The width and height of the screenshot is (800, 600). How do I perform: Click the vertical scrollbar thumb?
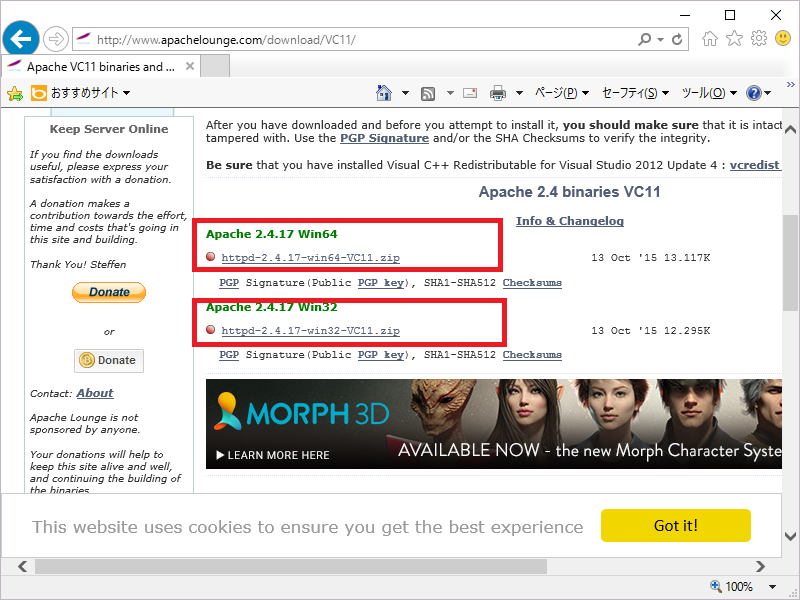point(790,262)
